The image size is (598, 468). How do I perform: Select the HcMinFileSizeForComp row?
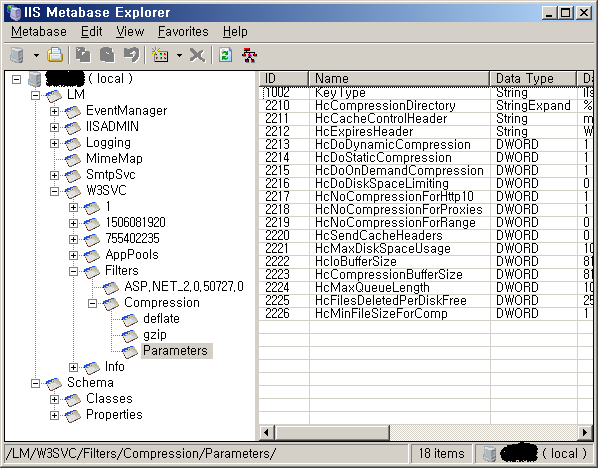(x=426, y=314)
